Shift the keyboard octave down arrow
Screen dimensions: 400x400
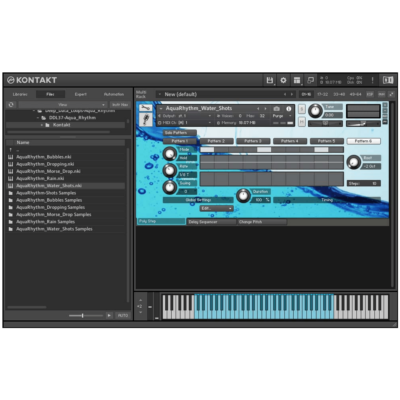[140, 313]
